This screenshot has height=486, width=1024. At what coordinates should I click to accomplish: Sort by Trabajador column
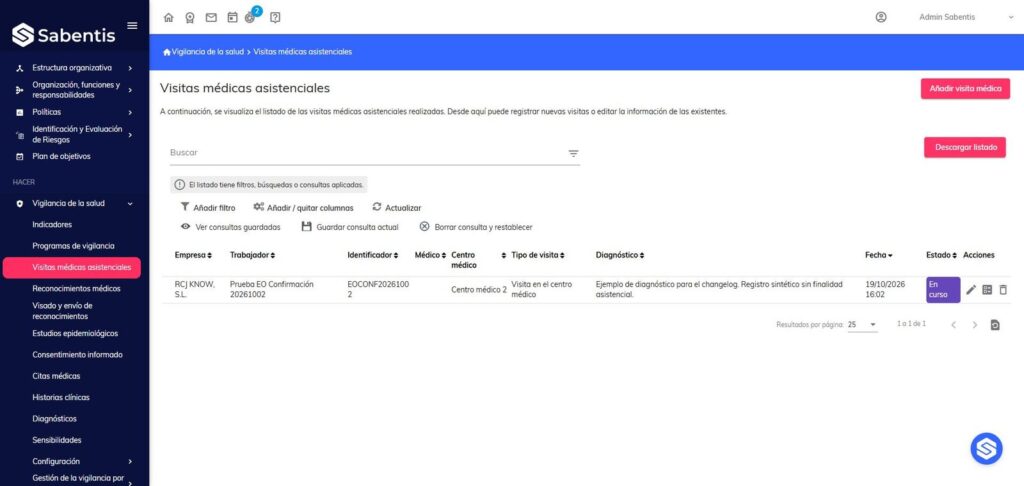click(252, 255)
